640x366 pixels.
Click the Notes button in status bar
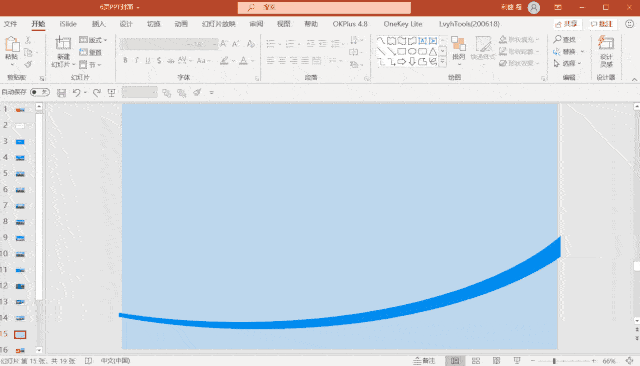(x=424, y=361)
